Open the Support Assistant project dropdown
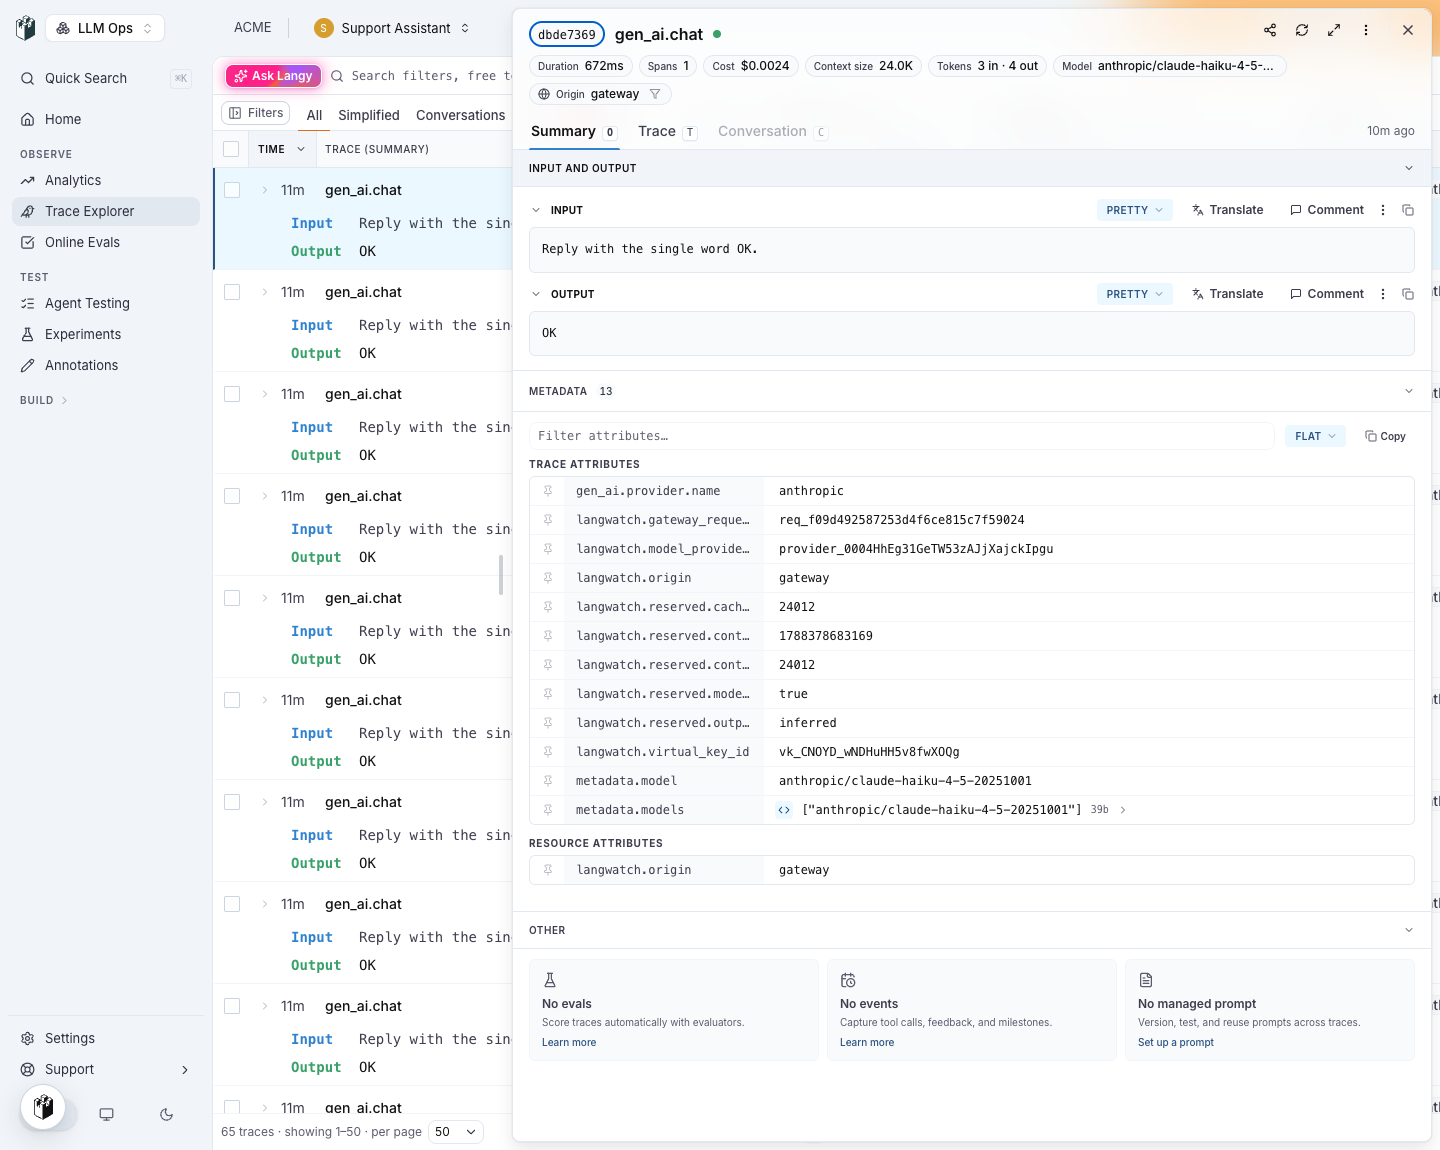This screenshot has height=1150, width=1440. 391,28
